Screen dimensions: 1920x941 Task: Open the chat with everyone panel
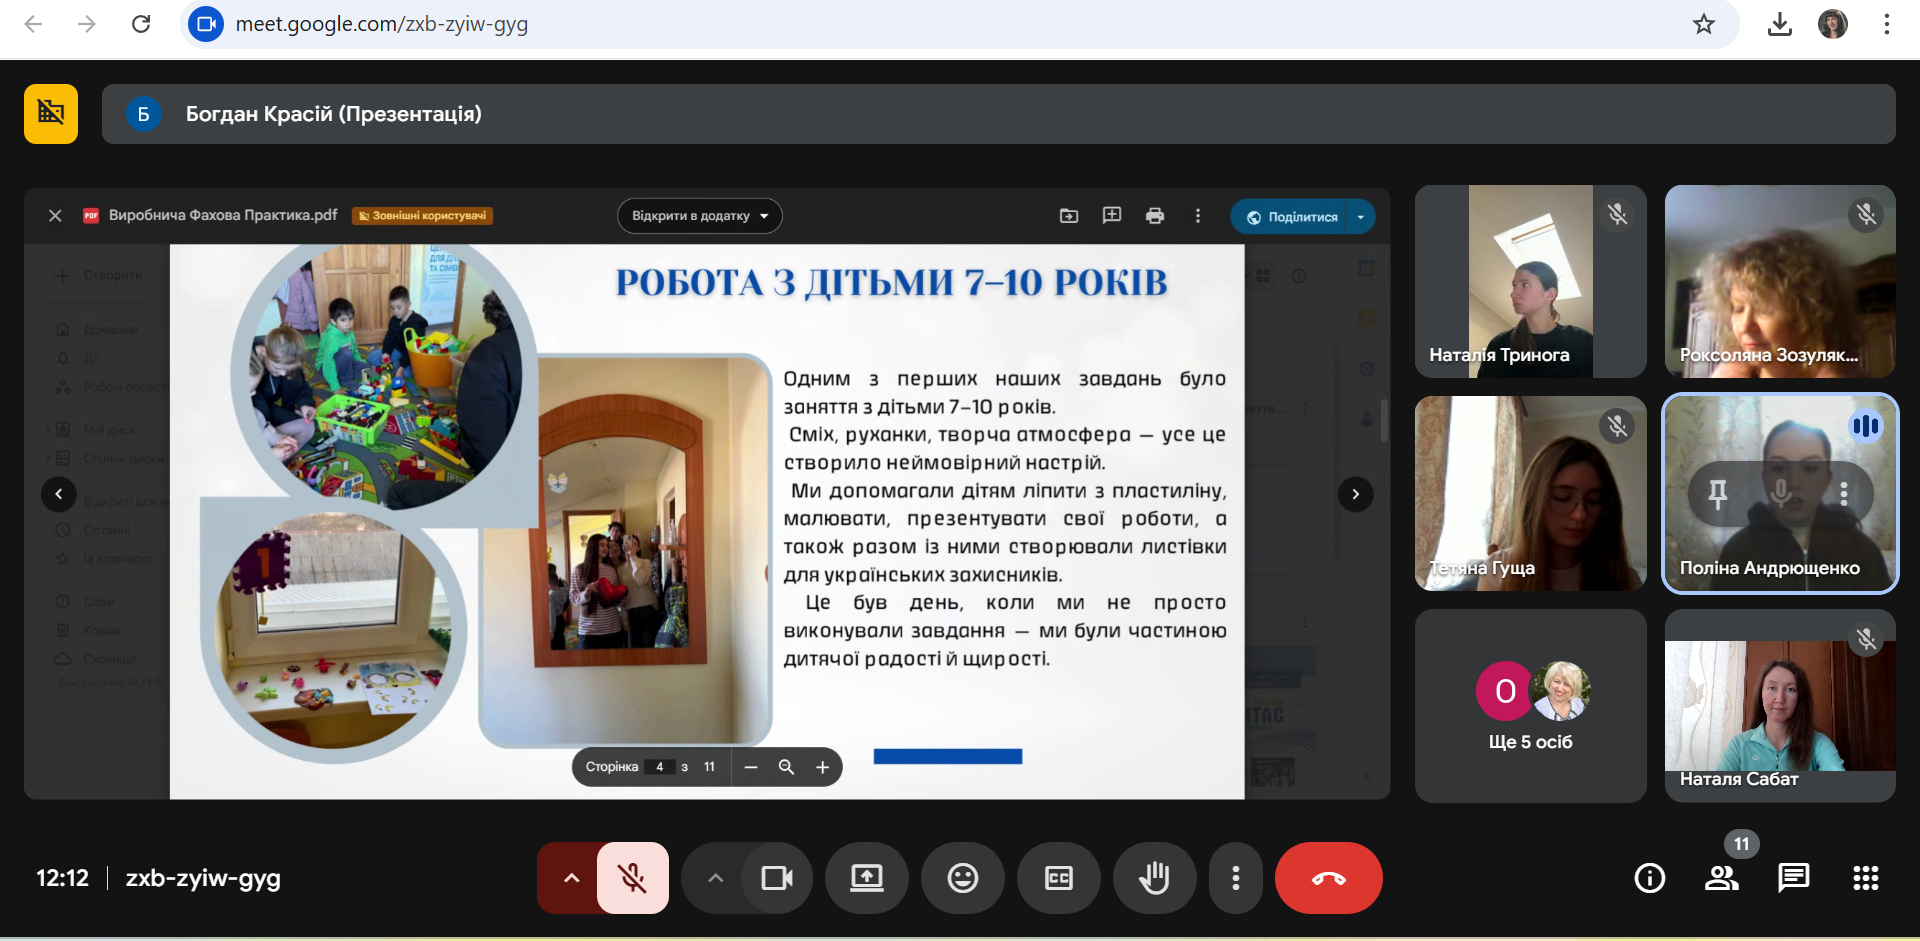(x=1793, y=878)
